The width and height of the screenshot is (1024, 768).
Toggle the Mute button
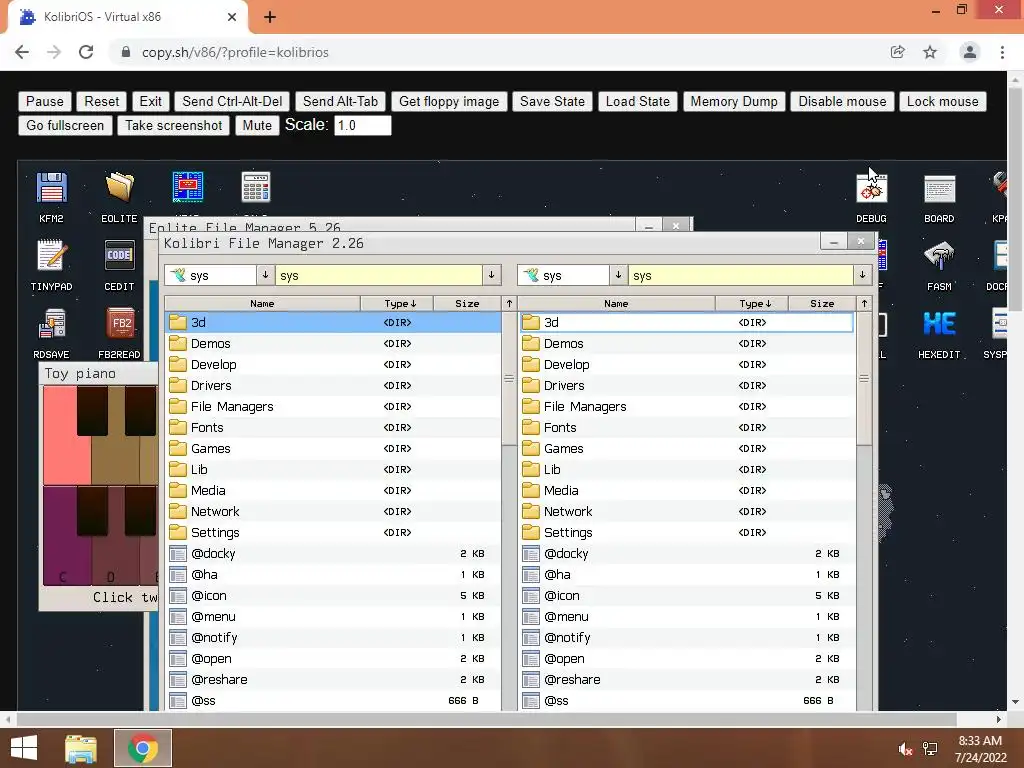(257, 125)
